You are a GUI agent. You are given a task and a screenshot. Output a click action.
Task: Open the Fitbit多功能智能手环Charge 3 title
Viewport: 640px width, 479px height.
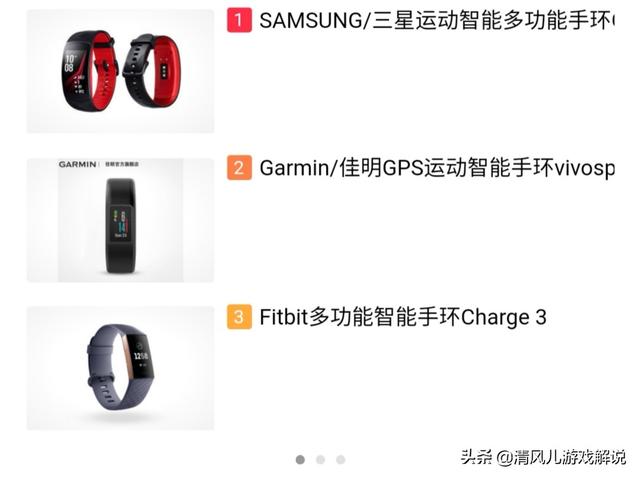pyautogui.click(x=403, y=317)
